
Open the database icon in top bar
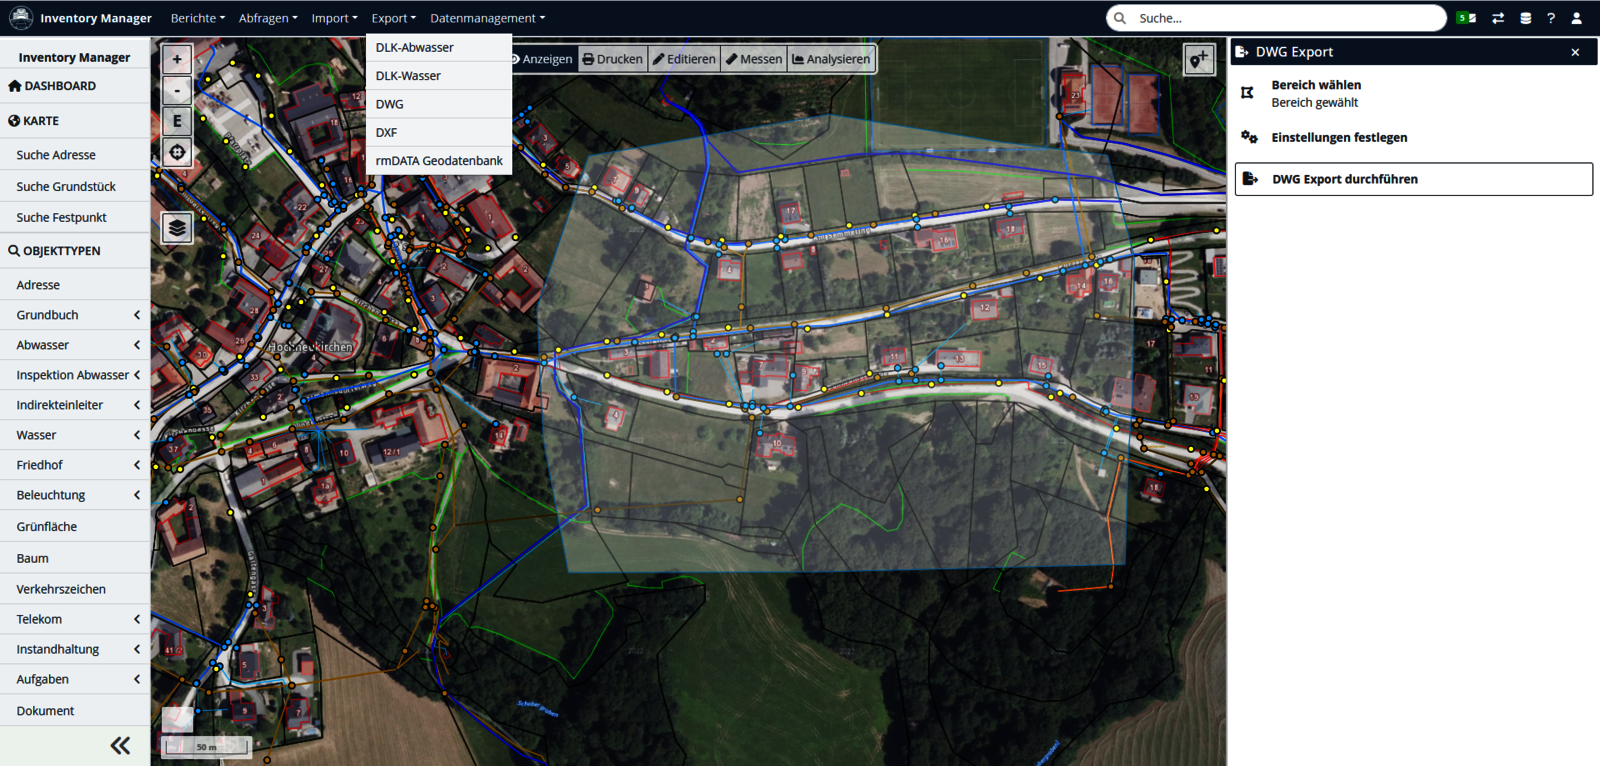point(1525,18)
